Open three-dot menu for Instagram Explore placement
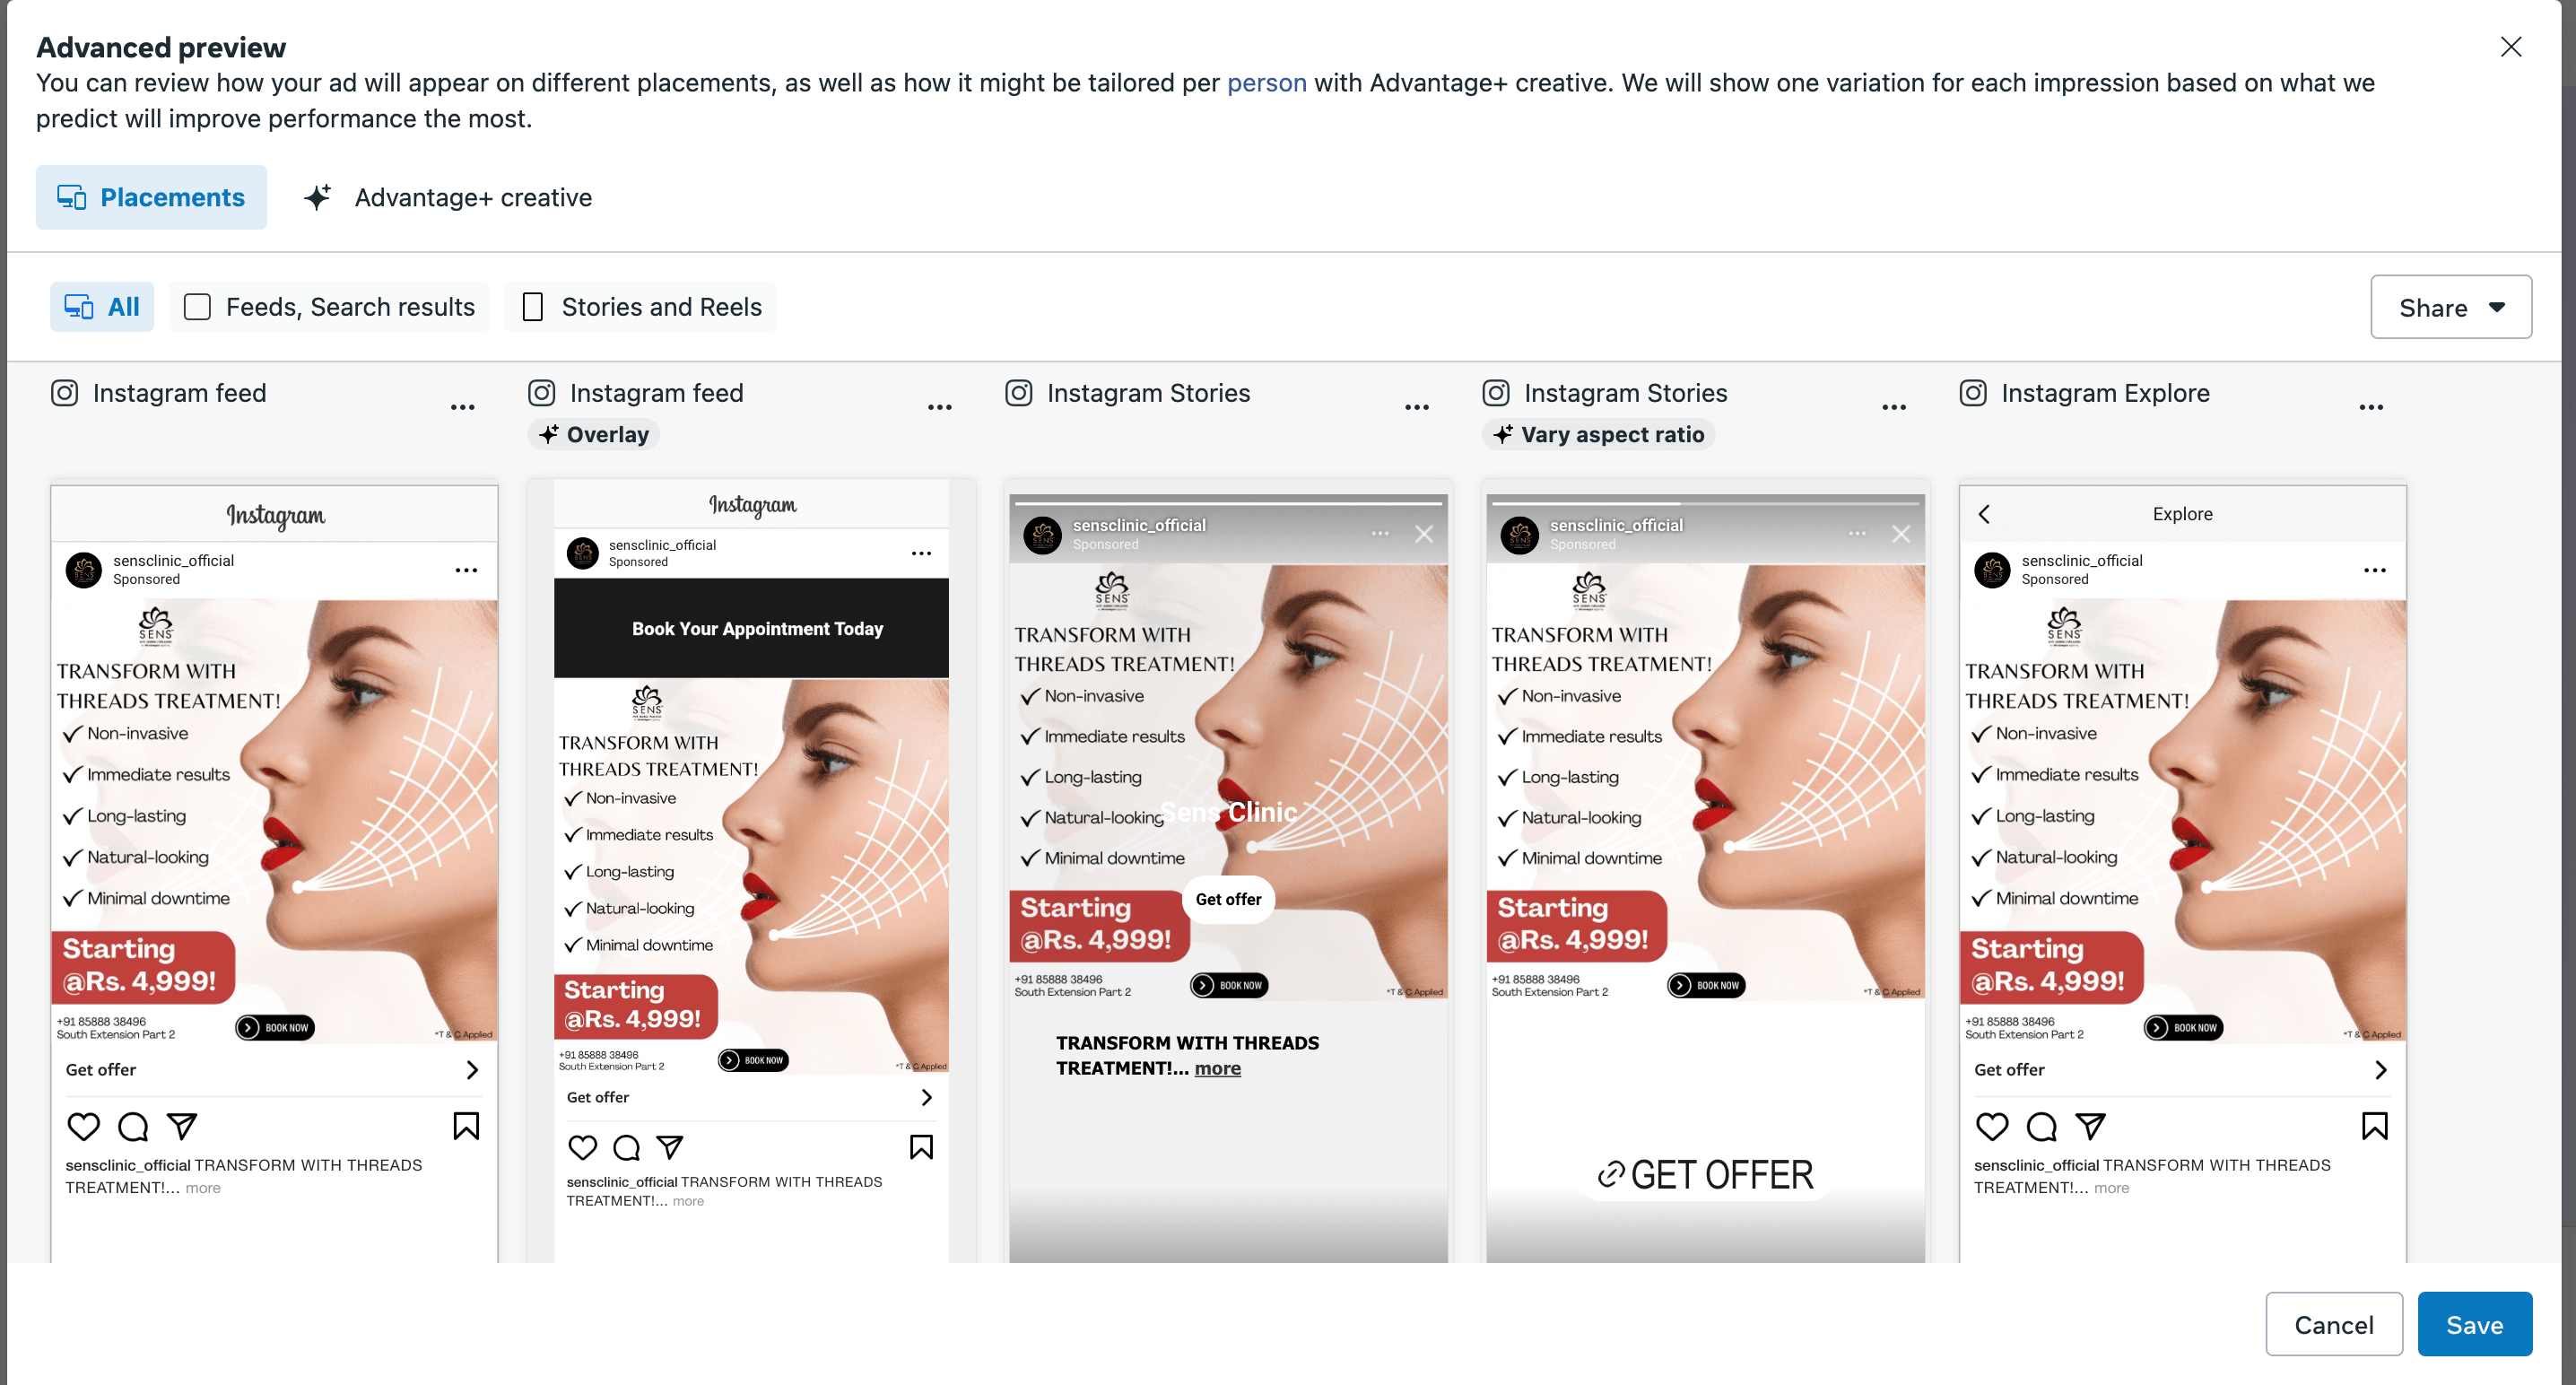The height and width of the screenshot is (1385, 2576). (2371, 407)
